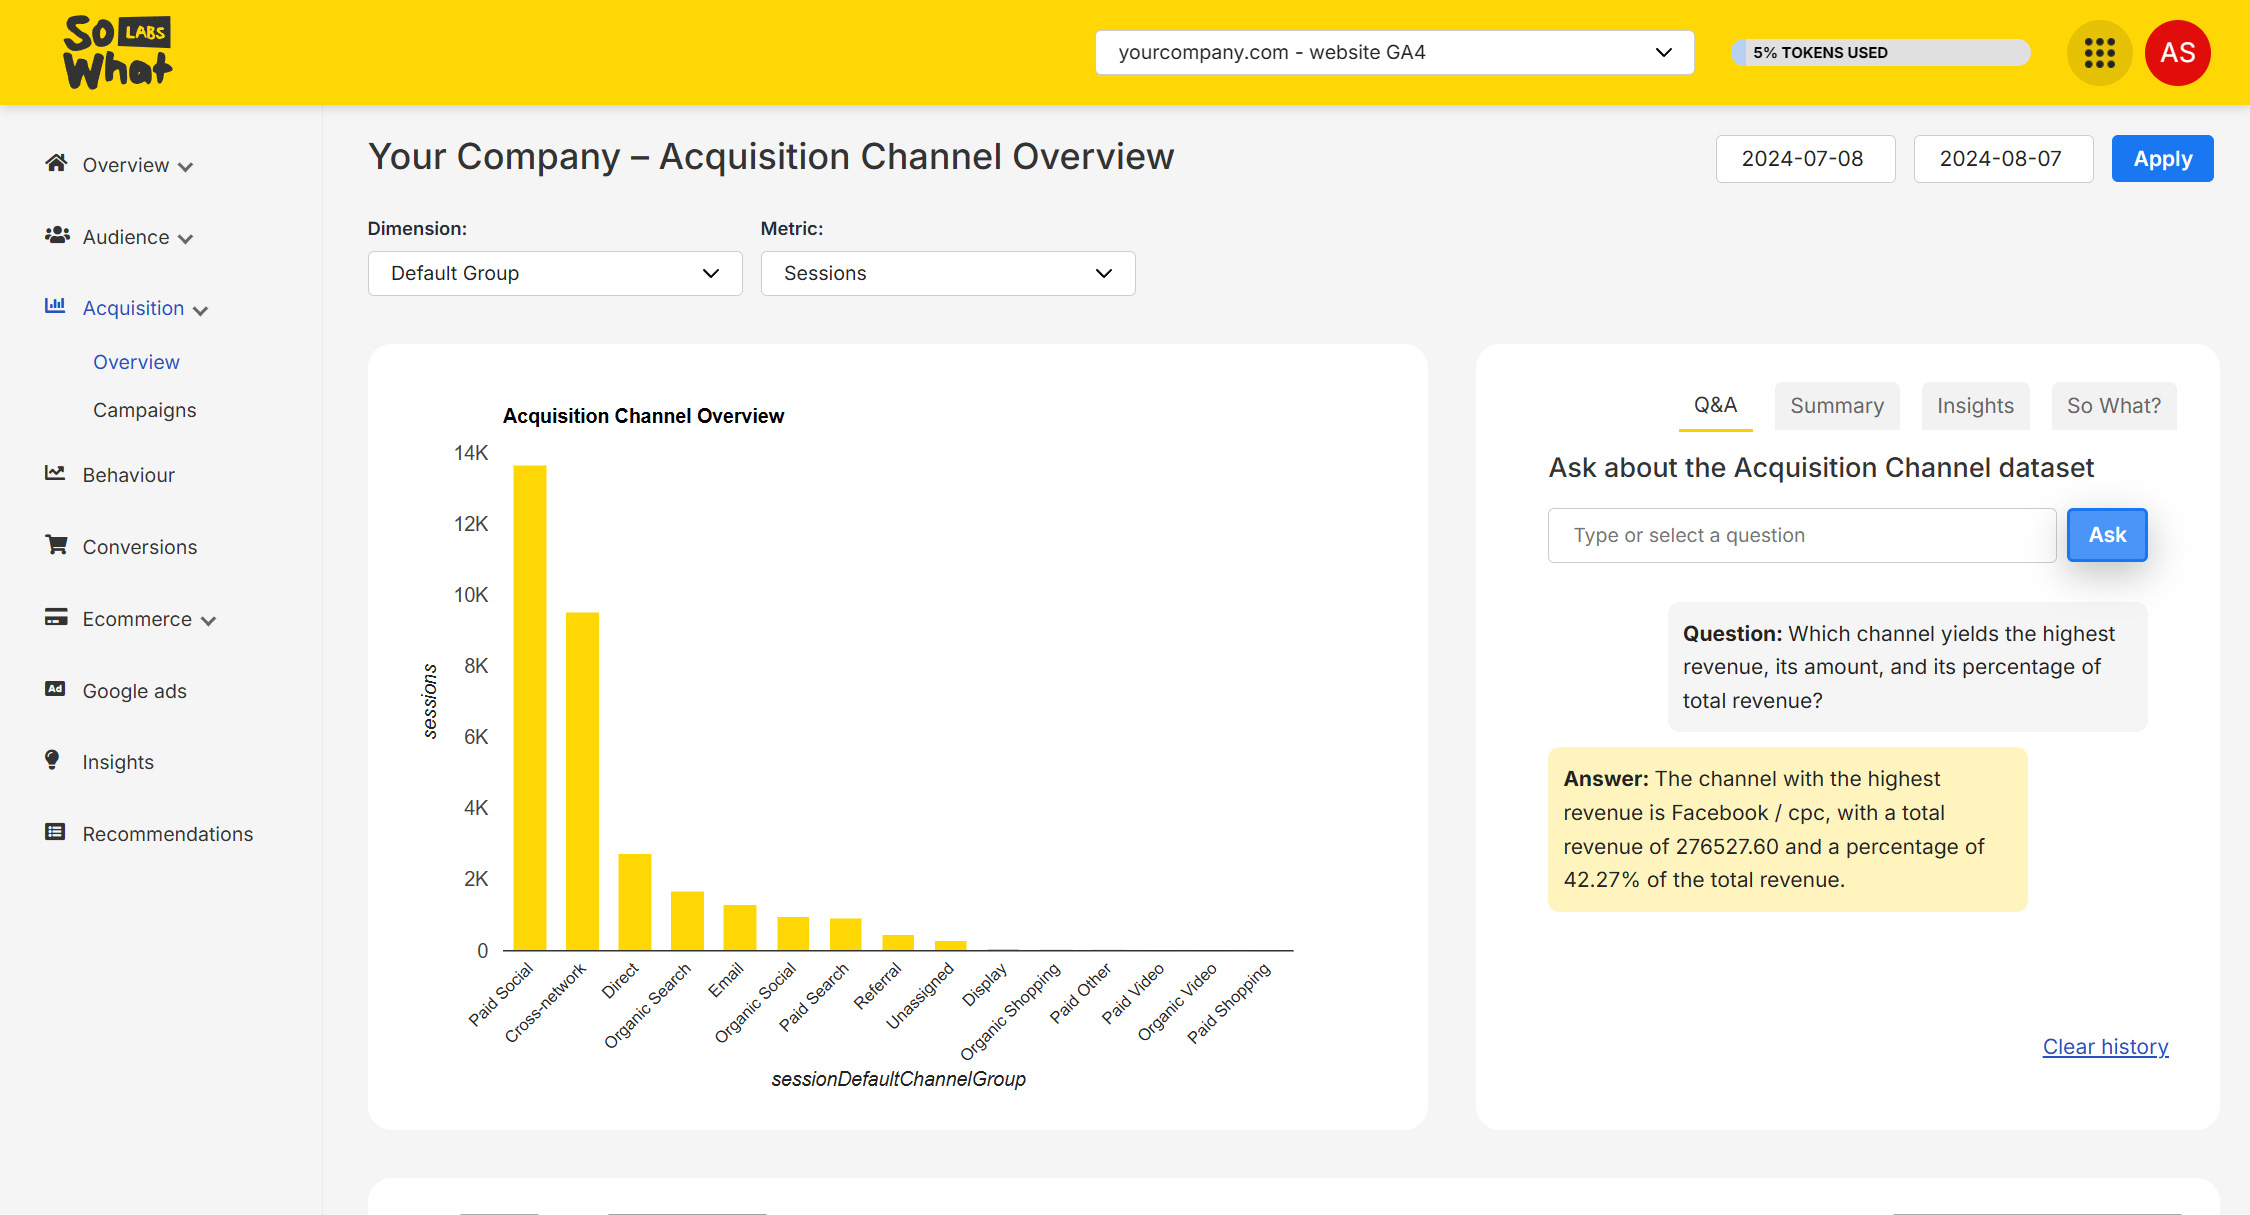Open the Metric Sessions dropdown

(x=948, y=273)
